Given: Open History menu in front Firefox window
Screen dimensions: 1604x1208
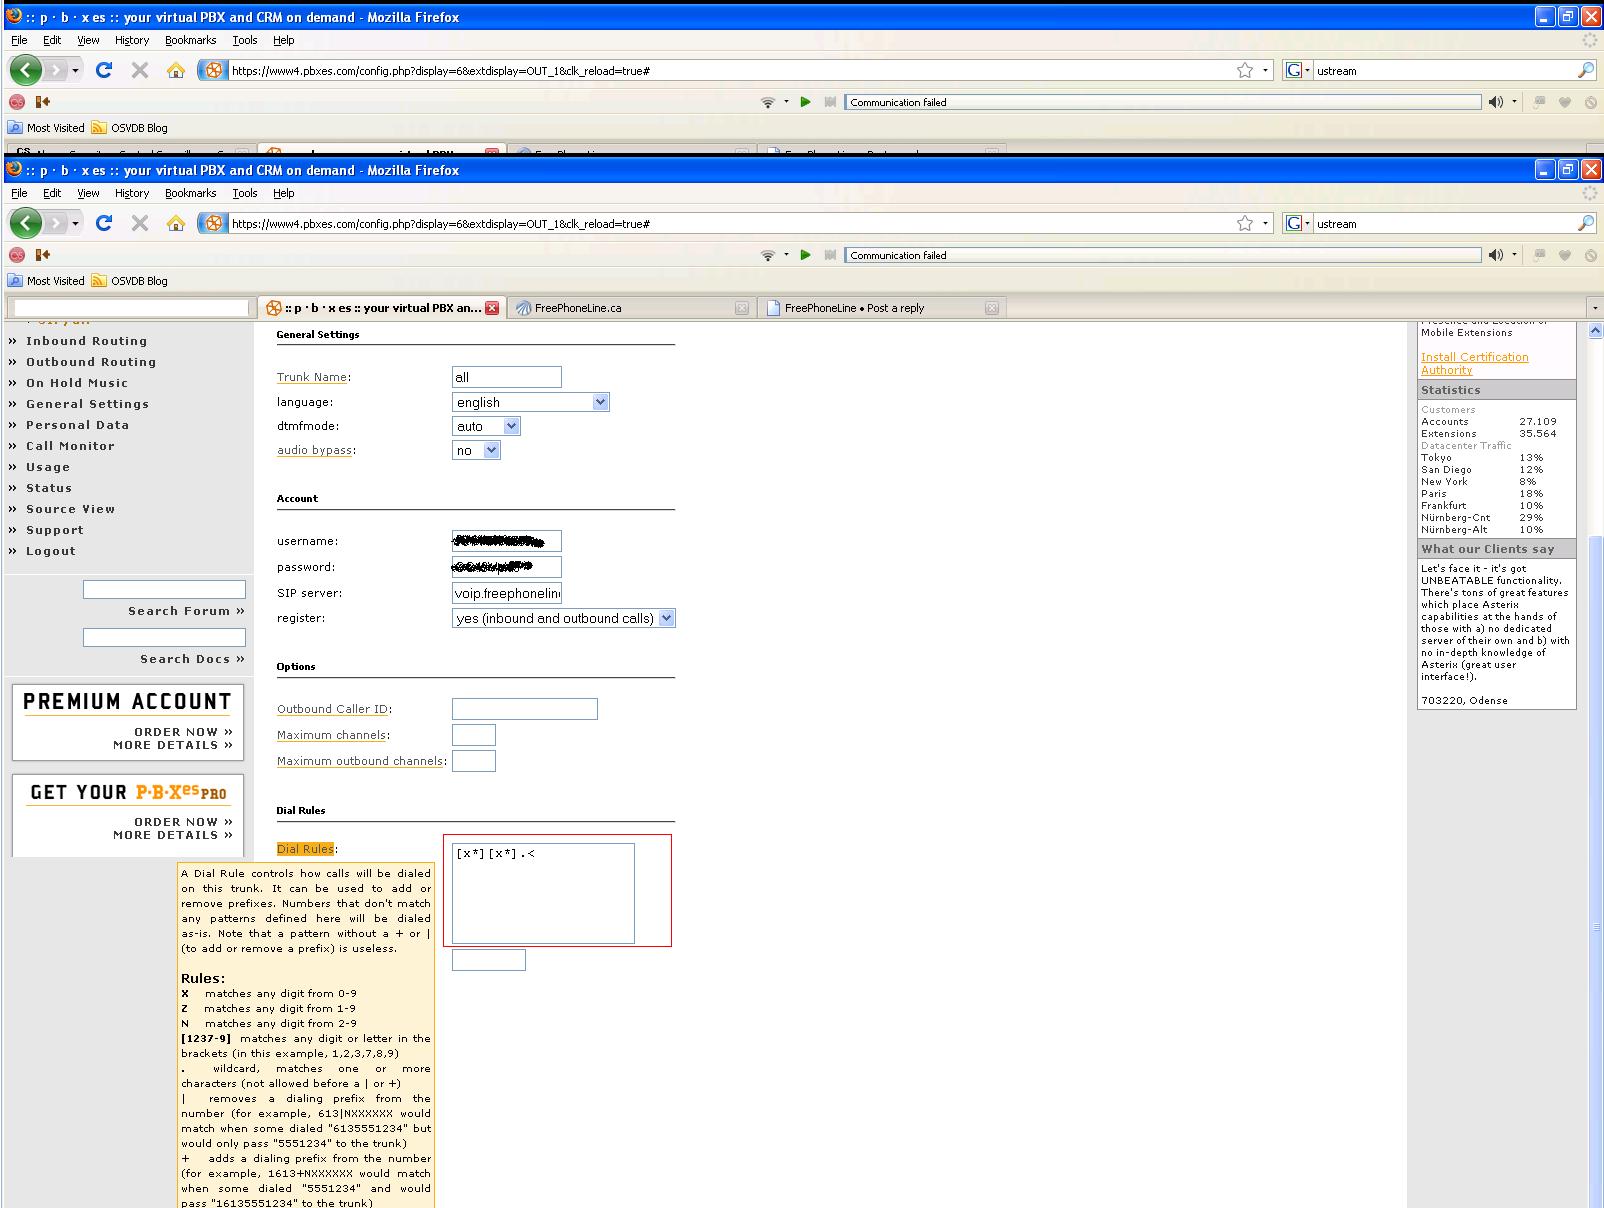Looking at the screenshot, I should [132, 193].
